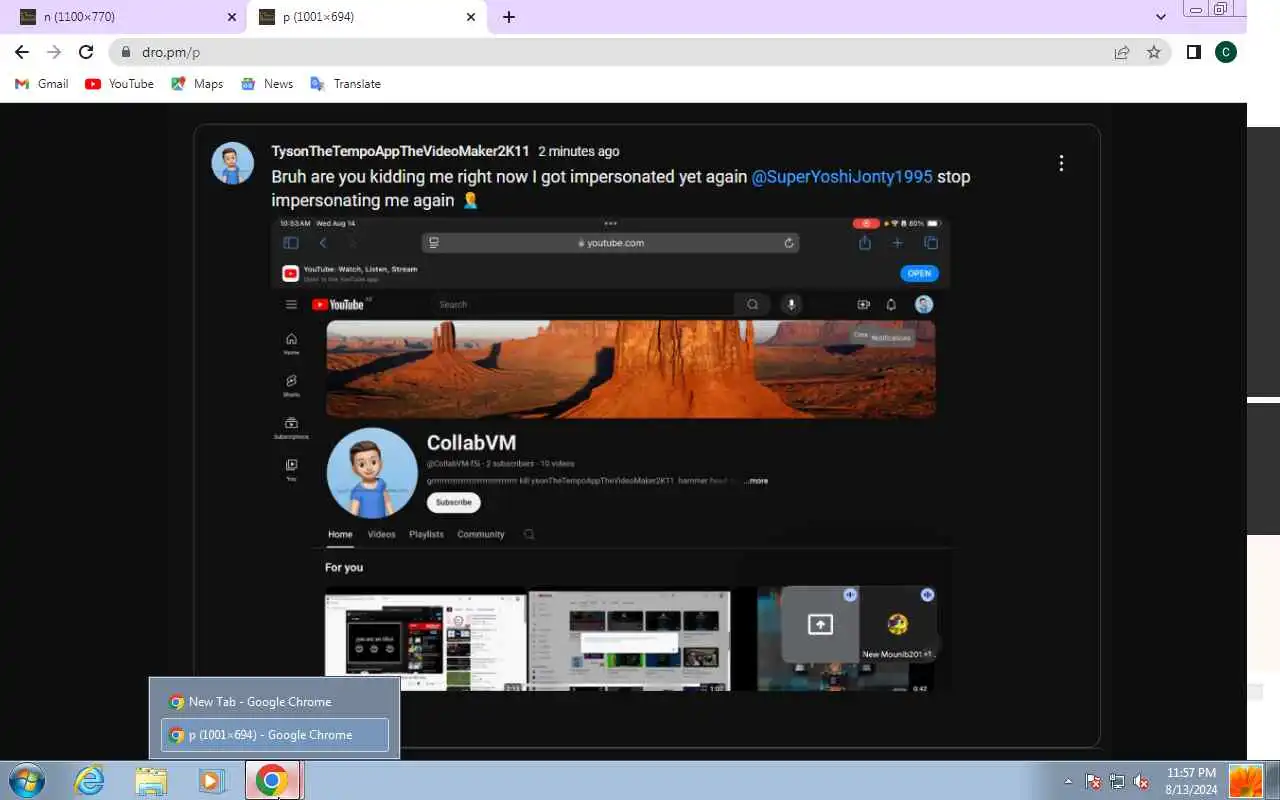1280x800 pixels.
Task: Open the Chrome profile avatar C
Action: [1226, 52]
